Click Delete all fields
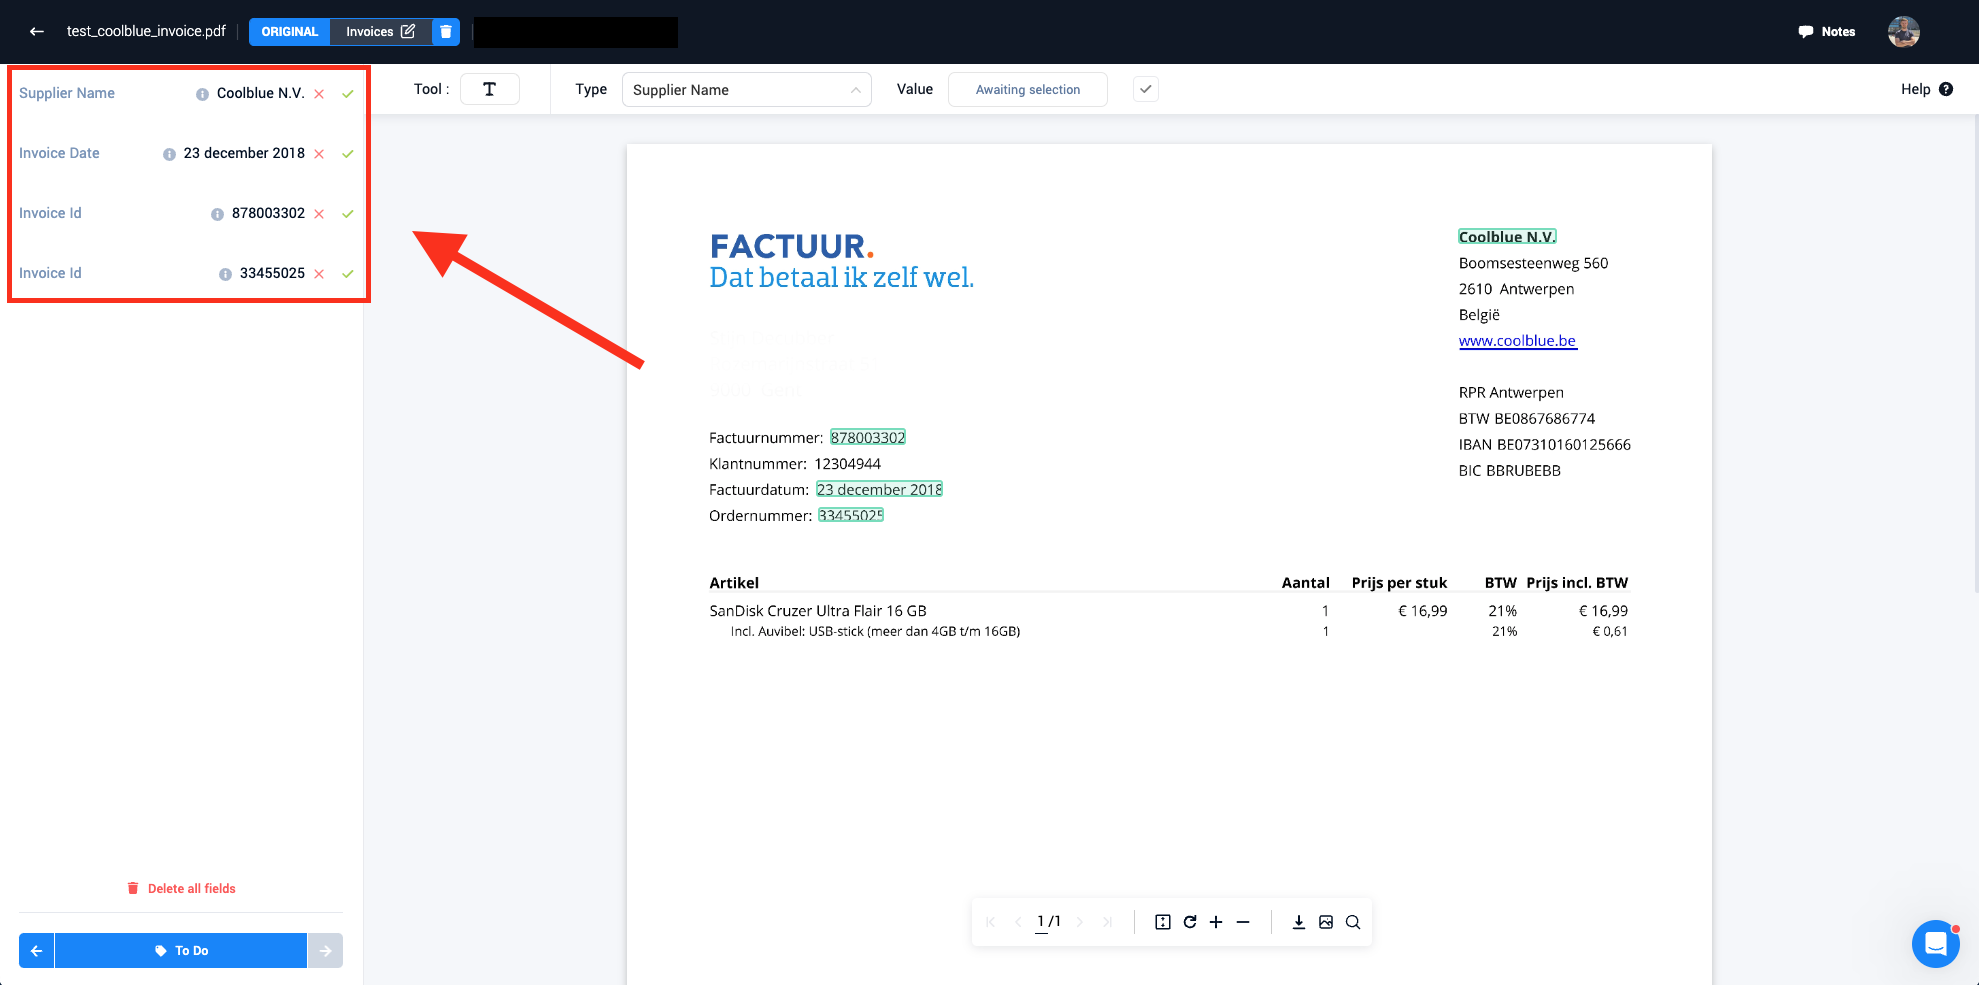Viewport: 1979px width, 985px height. coord(181,888)
